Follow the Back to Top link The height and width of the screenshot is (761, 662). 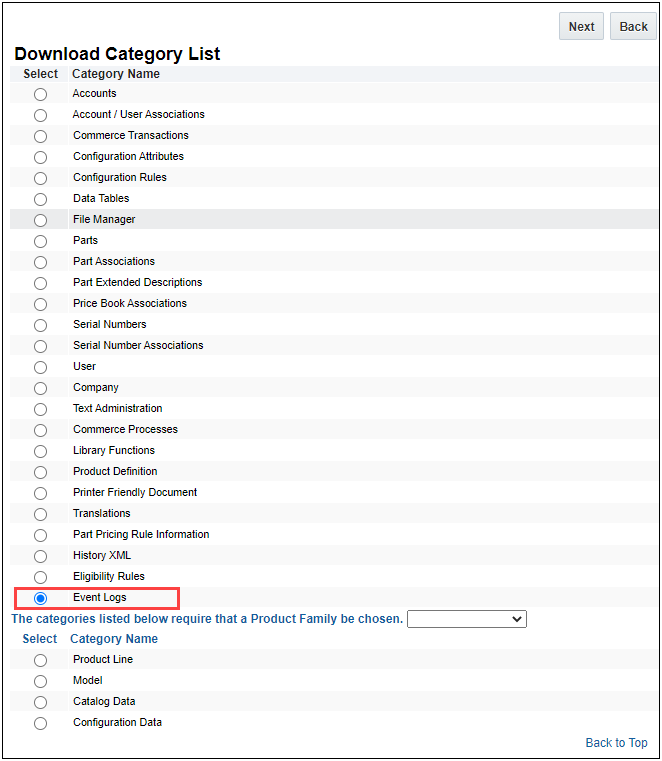[x=616, y=743]
